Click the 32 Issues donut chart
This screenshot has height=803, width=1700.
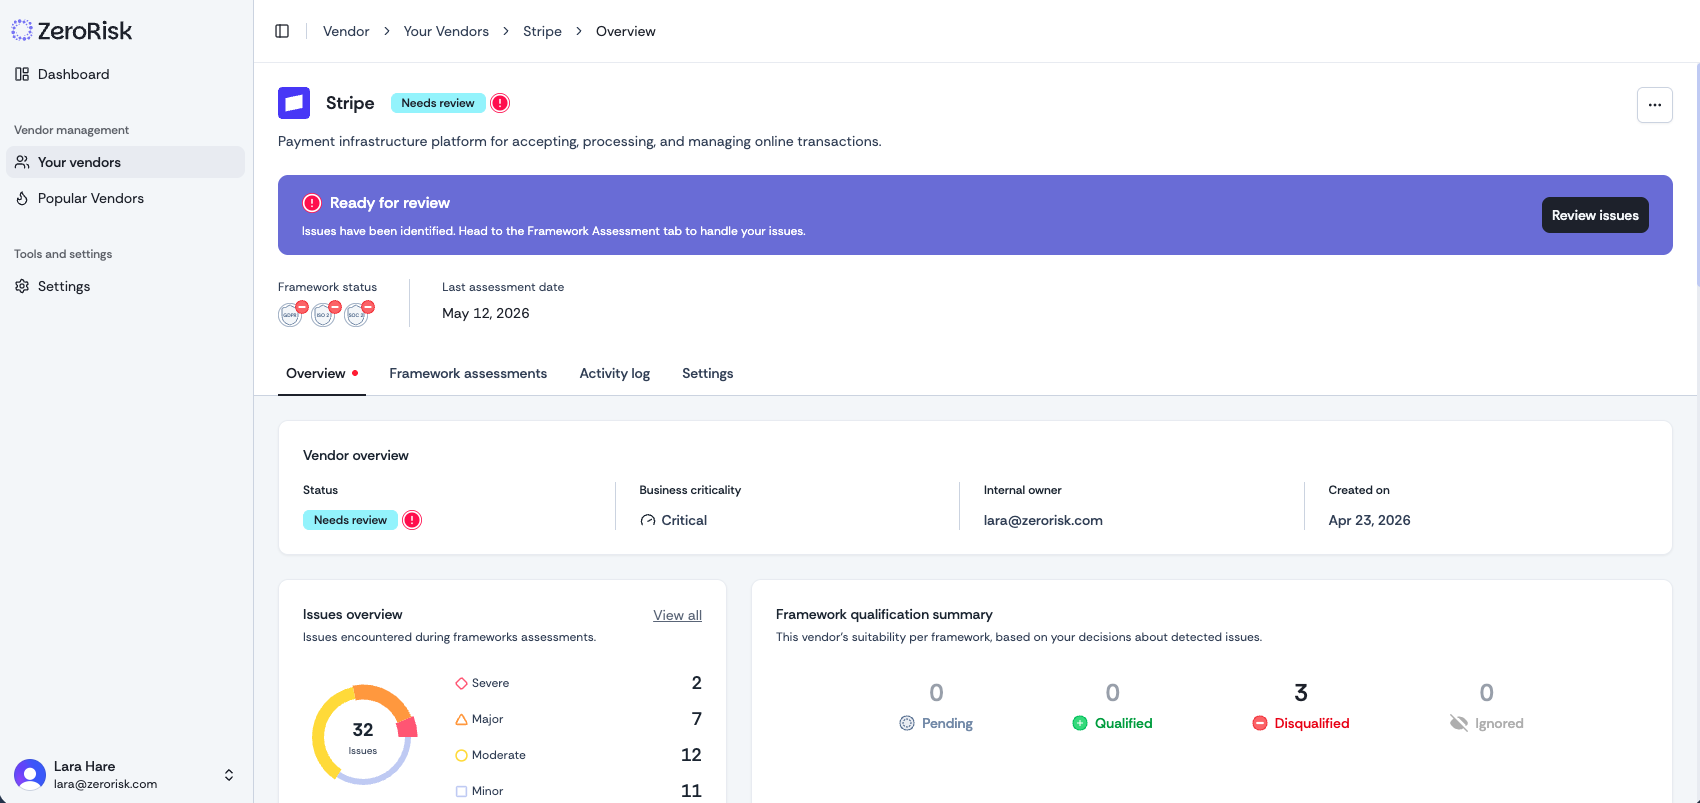pyautogui.click(x=363, y=735)
